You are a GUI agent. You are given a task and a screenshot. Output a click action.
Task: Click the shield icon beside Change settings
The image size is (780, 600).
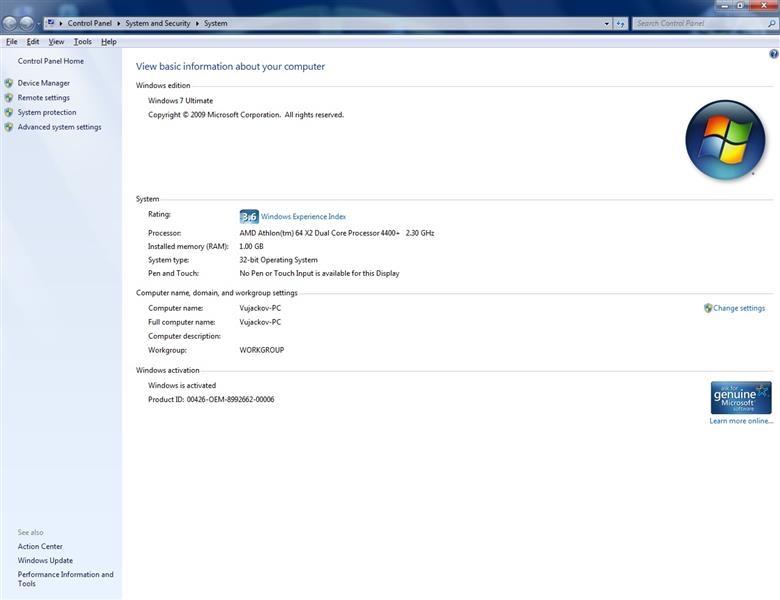(708, 308)
